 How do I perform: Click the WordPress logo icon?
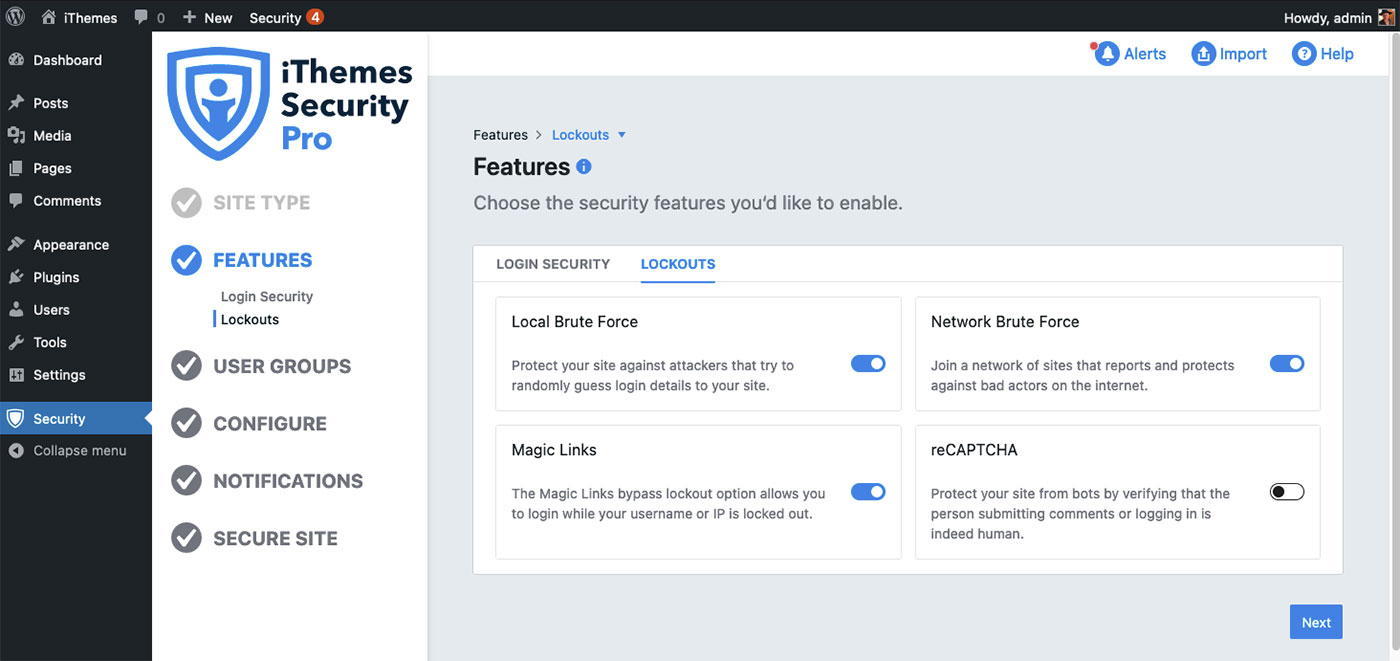coord(15,17)
